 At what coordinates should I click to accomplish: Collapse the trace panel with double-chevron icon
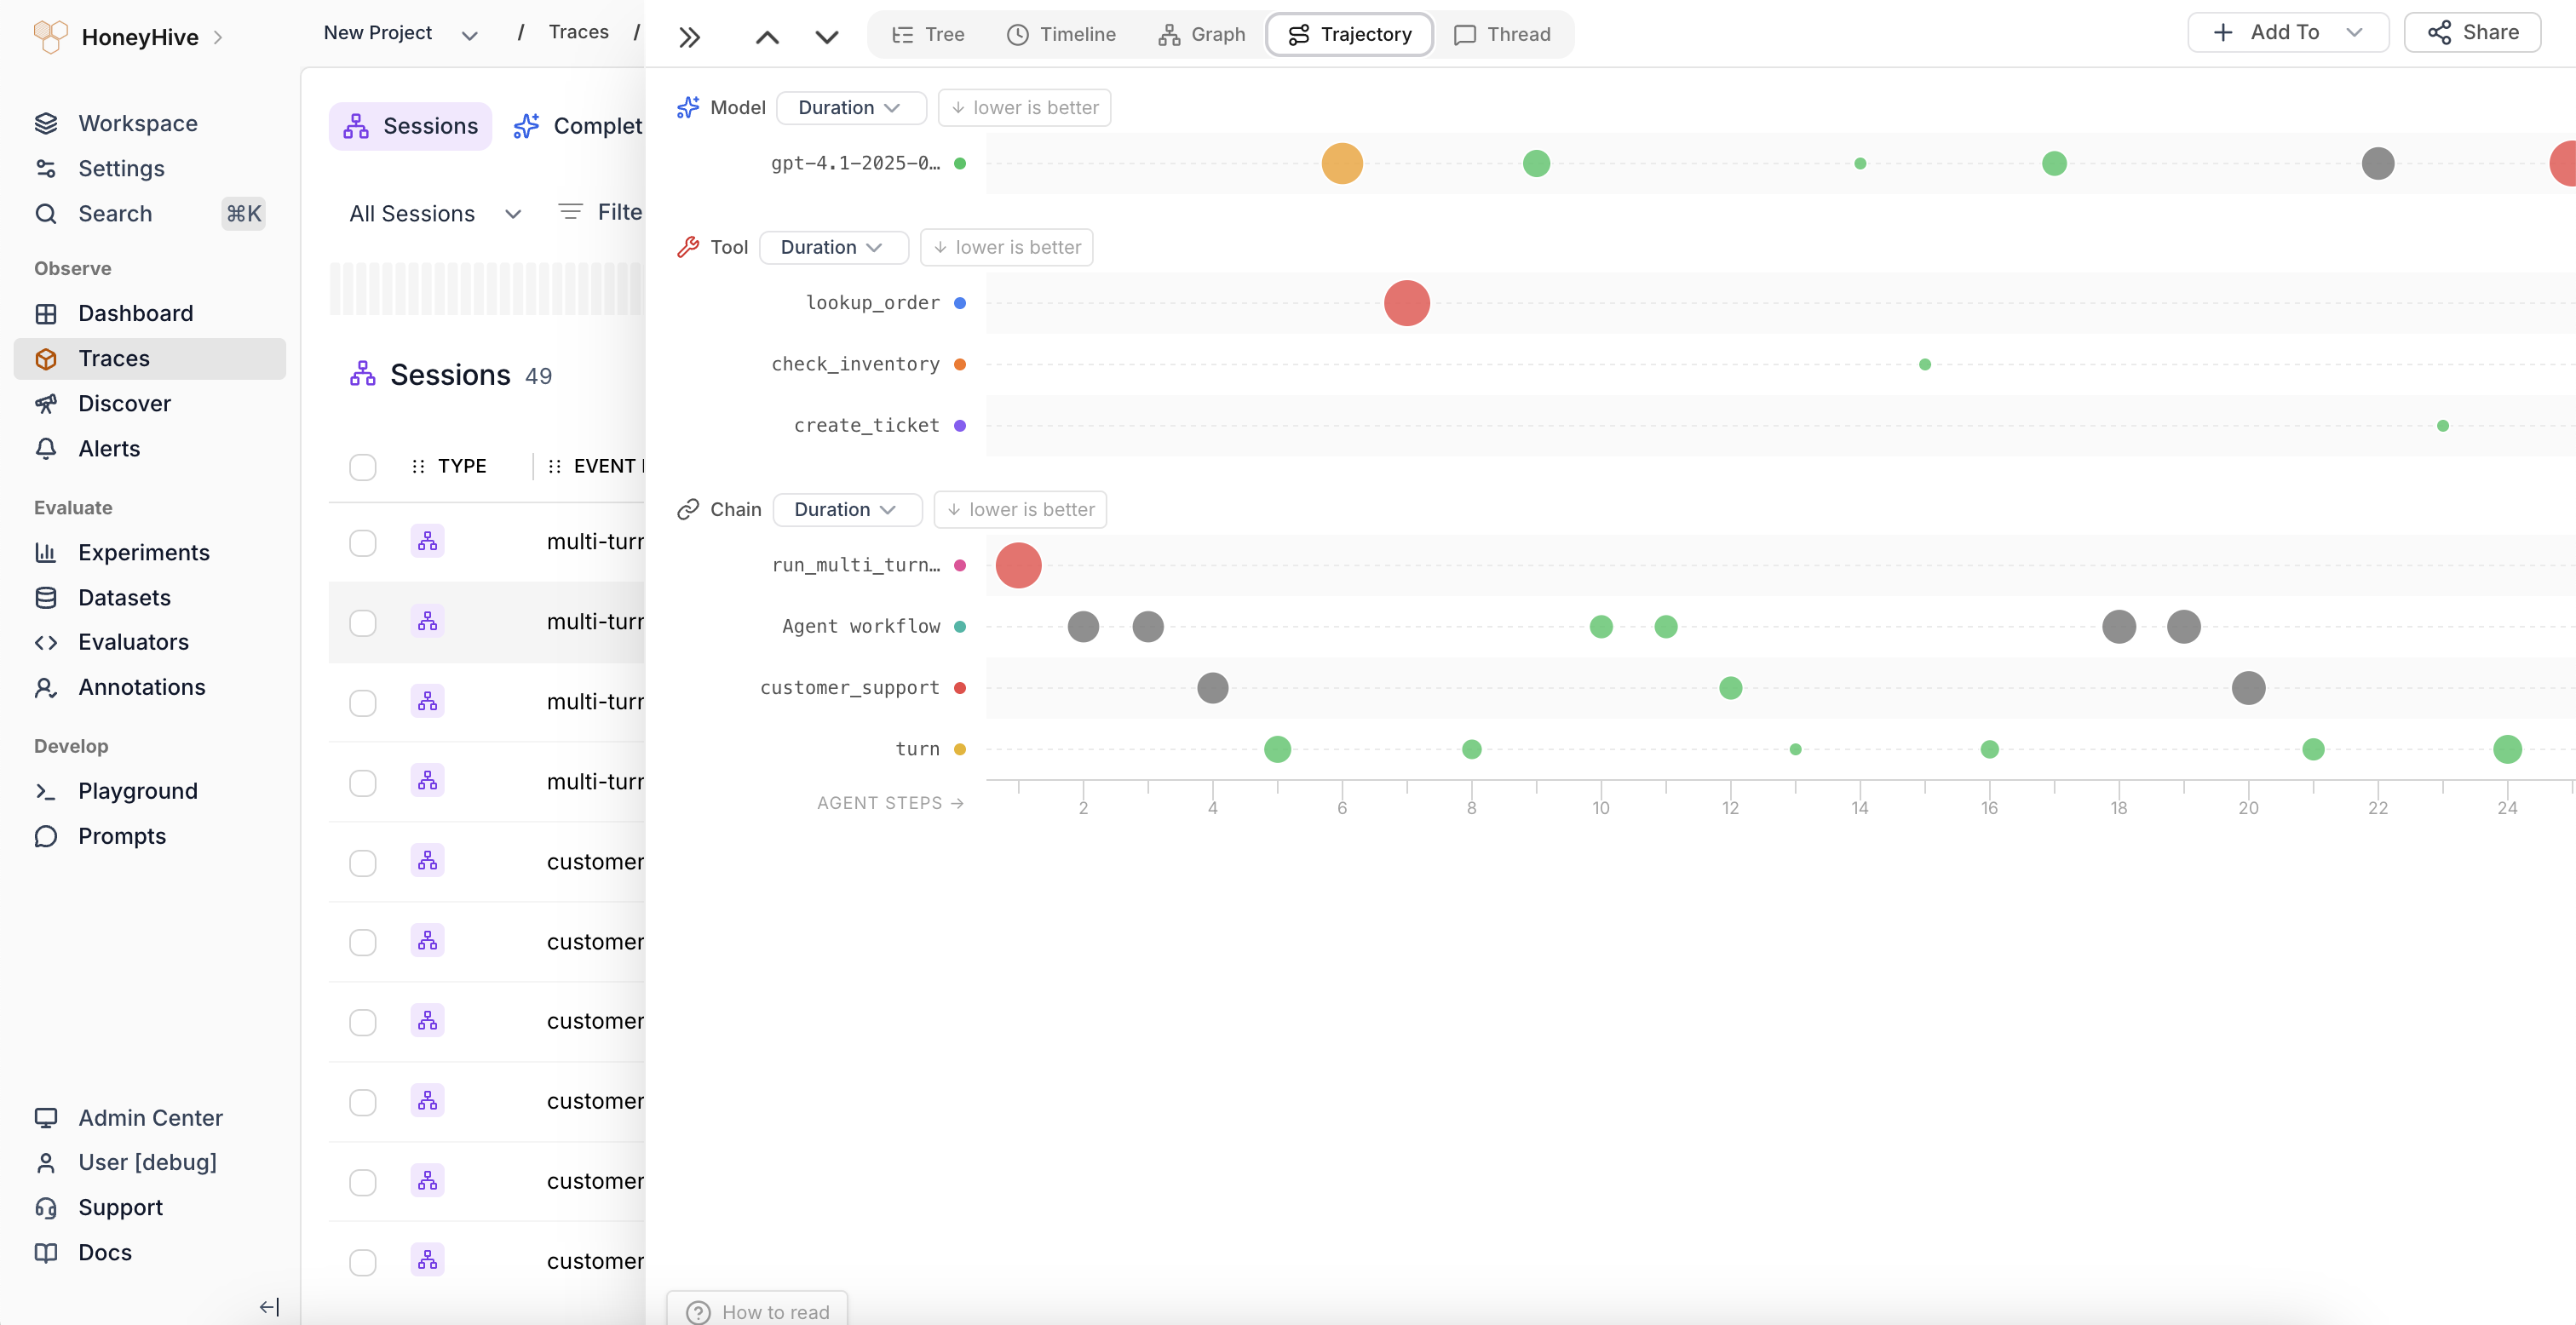(x=689, y=37)
